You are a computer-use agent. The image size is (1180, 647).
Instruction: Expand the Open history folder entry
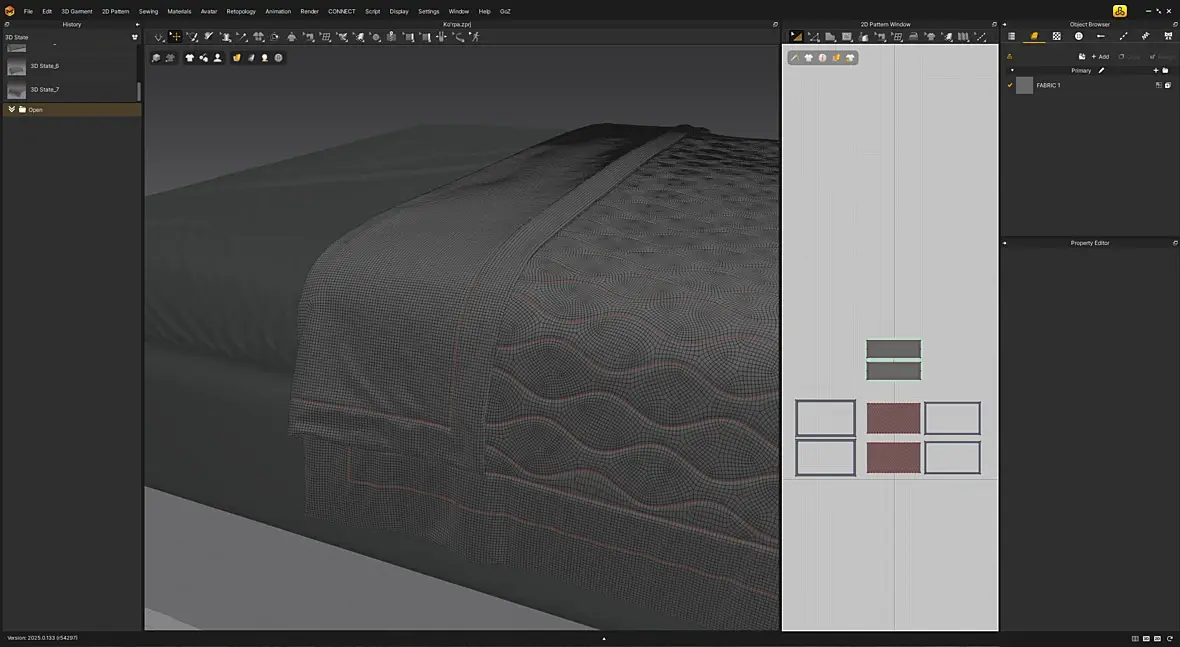11,110
